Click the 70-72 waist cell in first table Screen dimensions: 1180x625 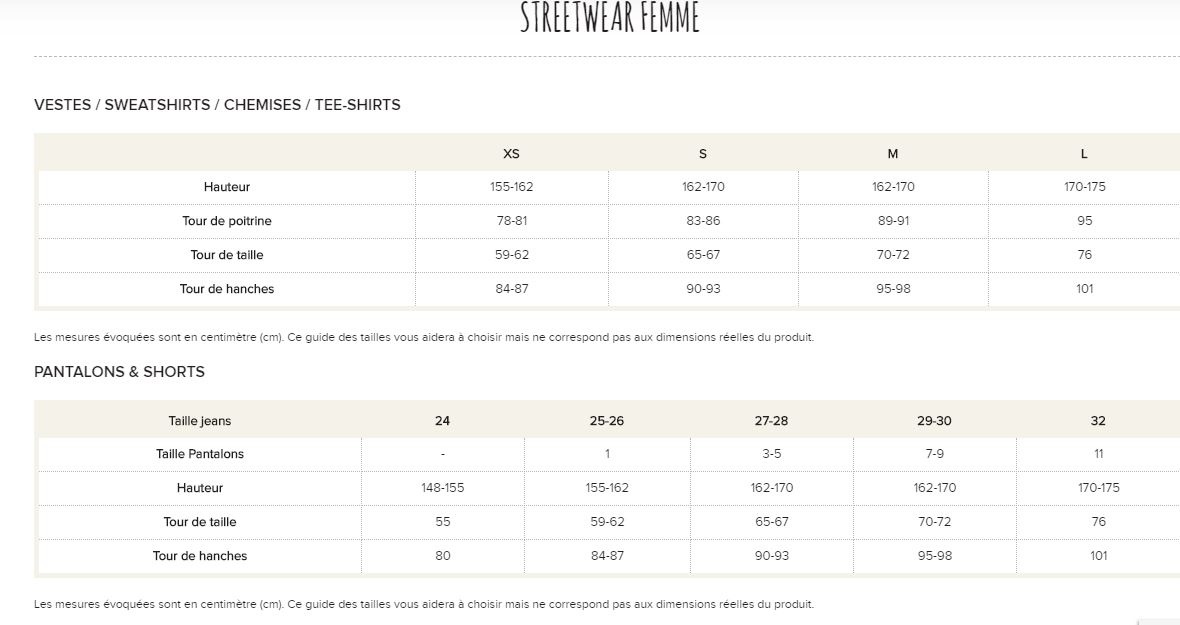(893, 255)
